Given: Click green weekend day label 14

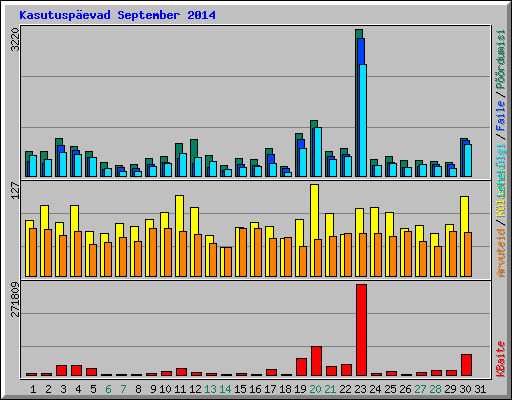Looking at the screenshot, I should pyautogui.click(x=225, y=389).
